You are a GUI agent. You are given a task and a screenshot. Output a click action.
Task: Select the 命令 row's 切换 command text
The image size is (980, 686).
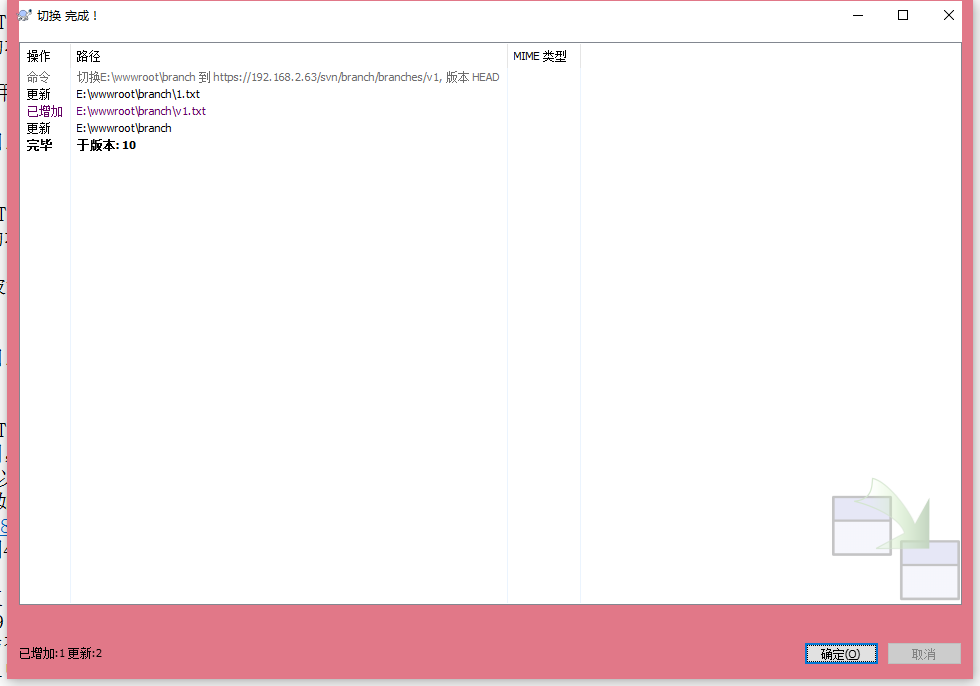pos(288,77)
